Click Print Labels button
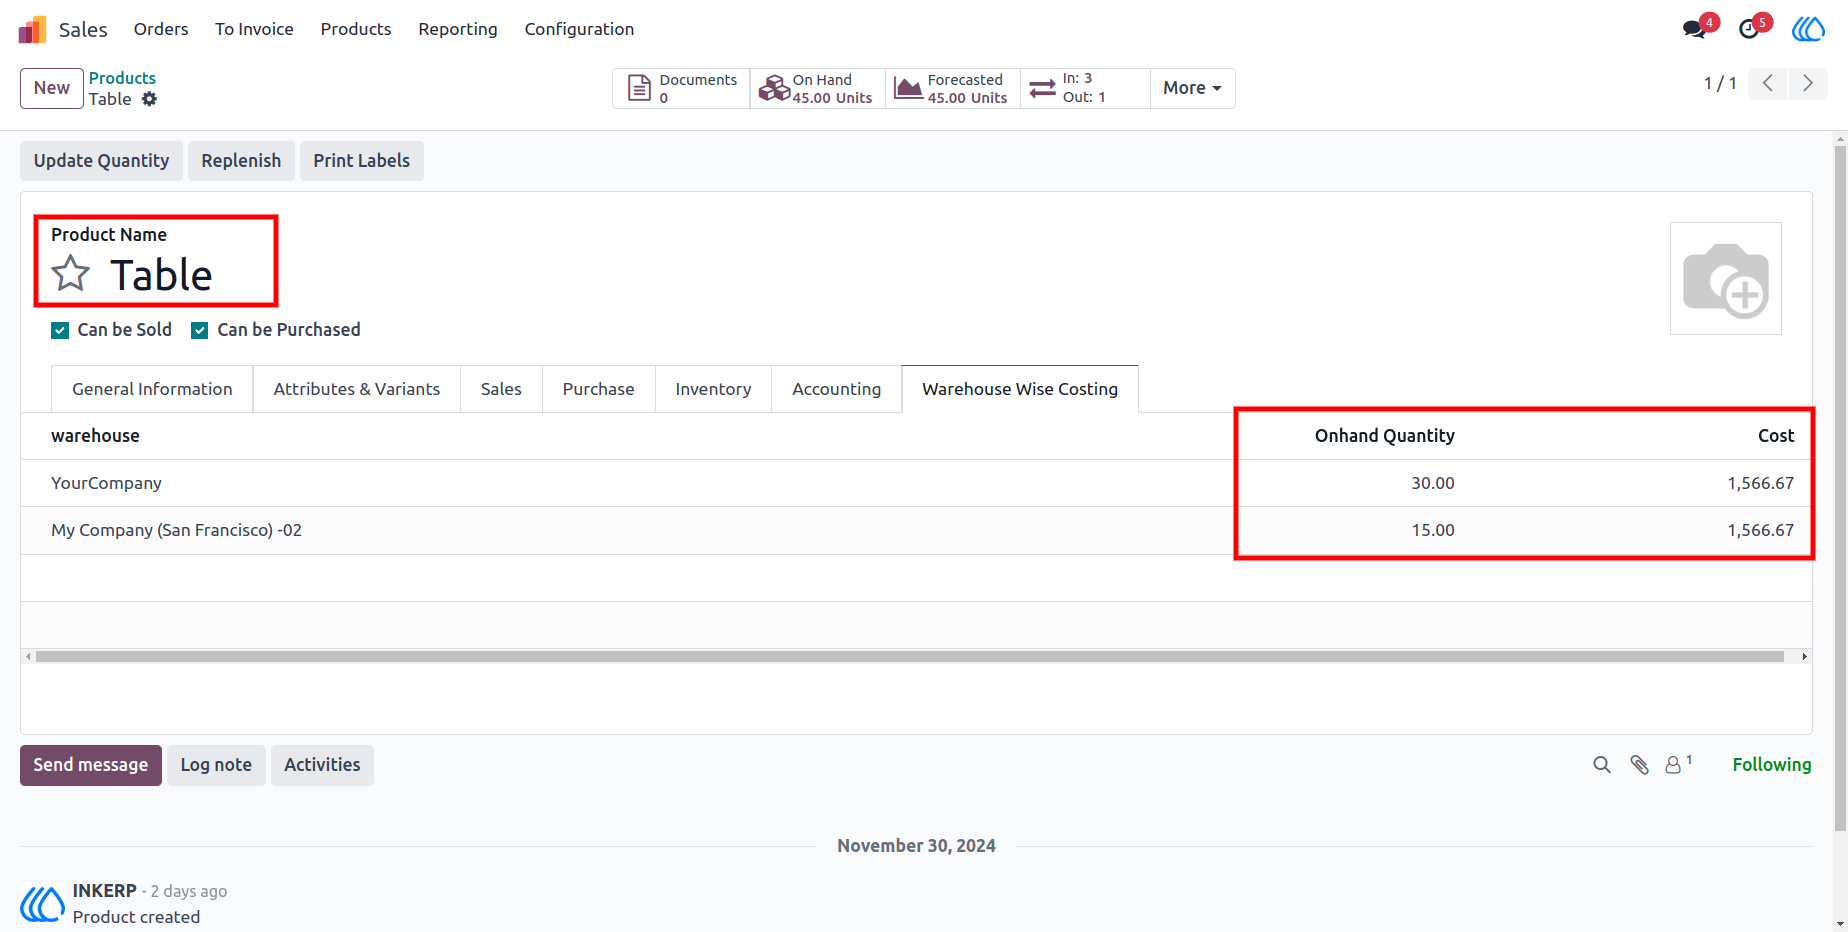 (362, 161)
